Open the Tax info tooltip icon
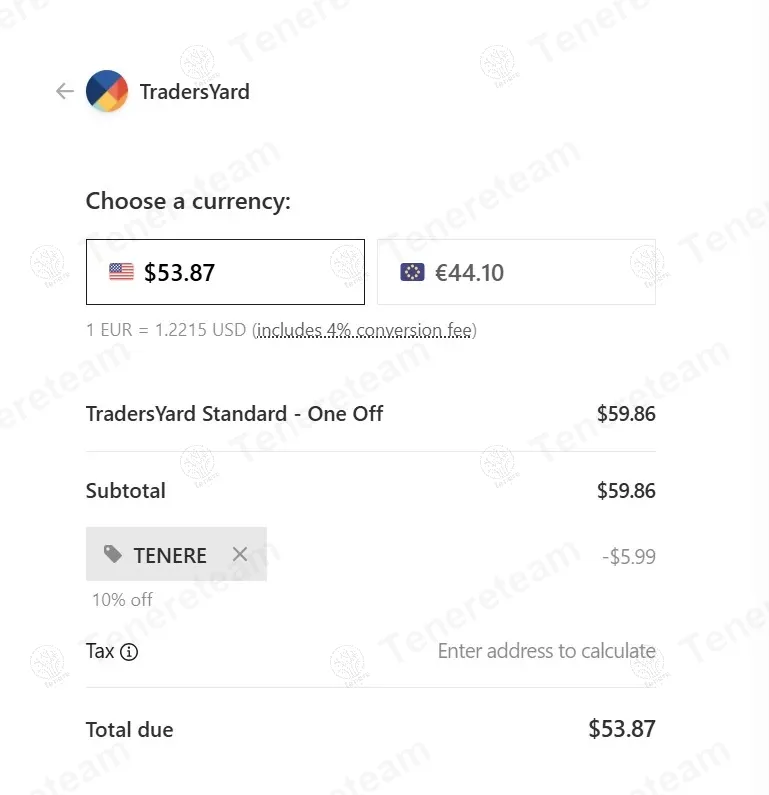The width and height of the screenshot is (769, 795). [x=129, y=652]
